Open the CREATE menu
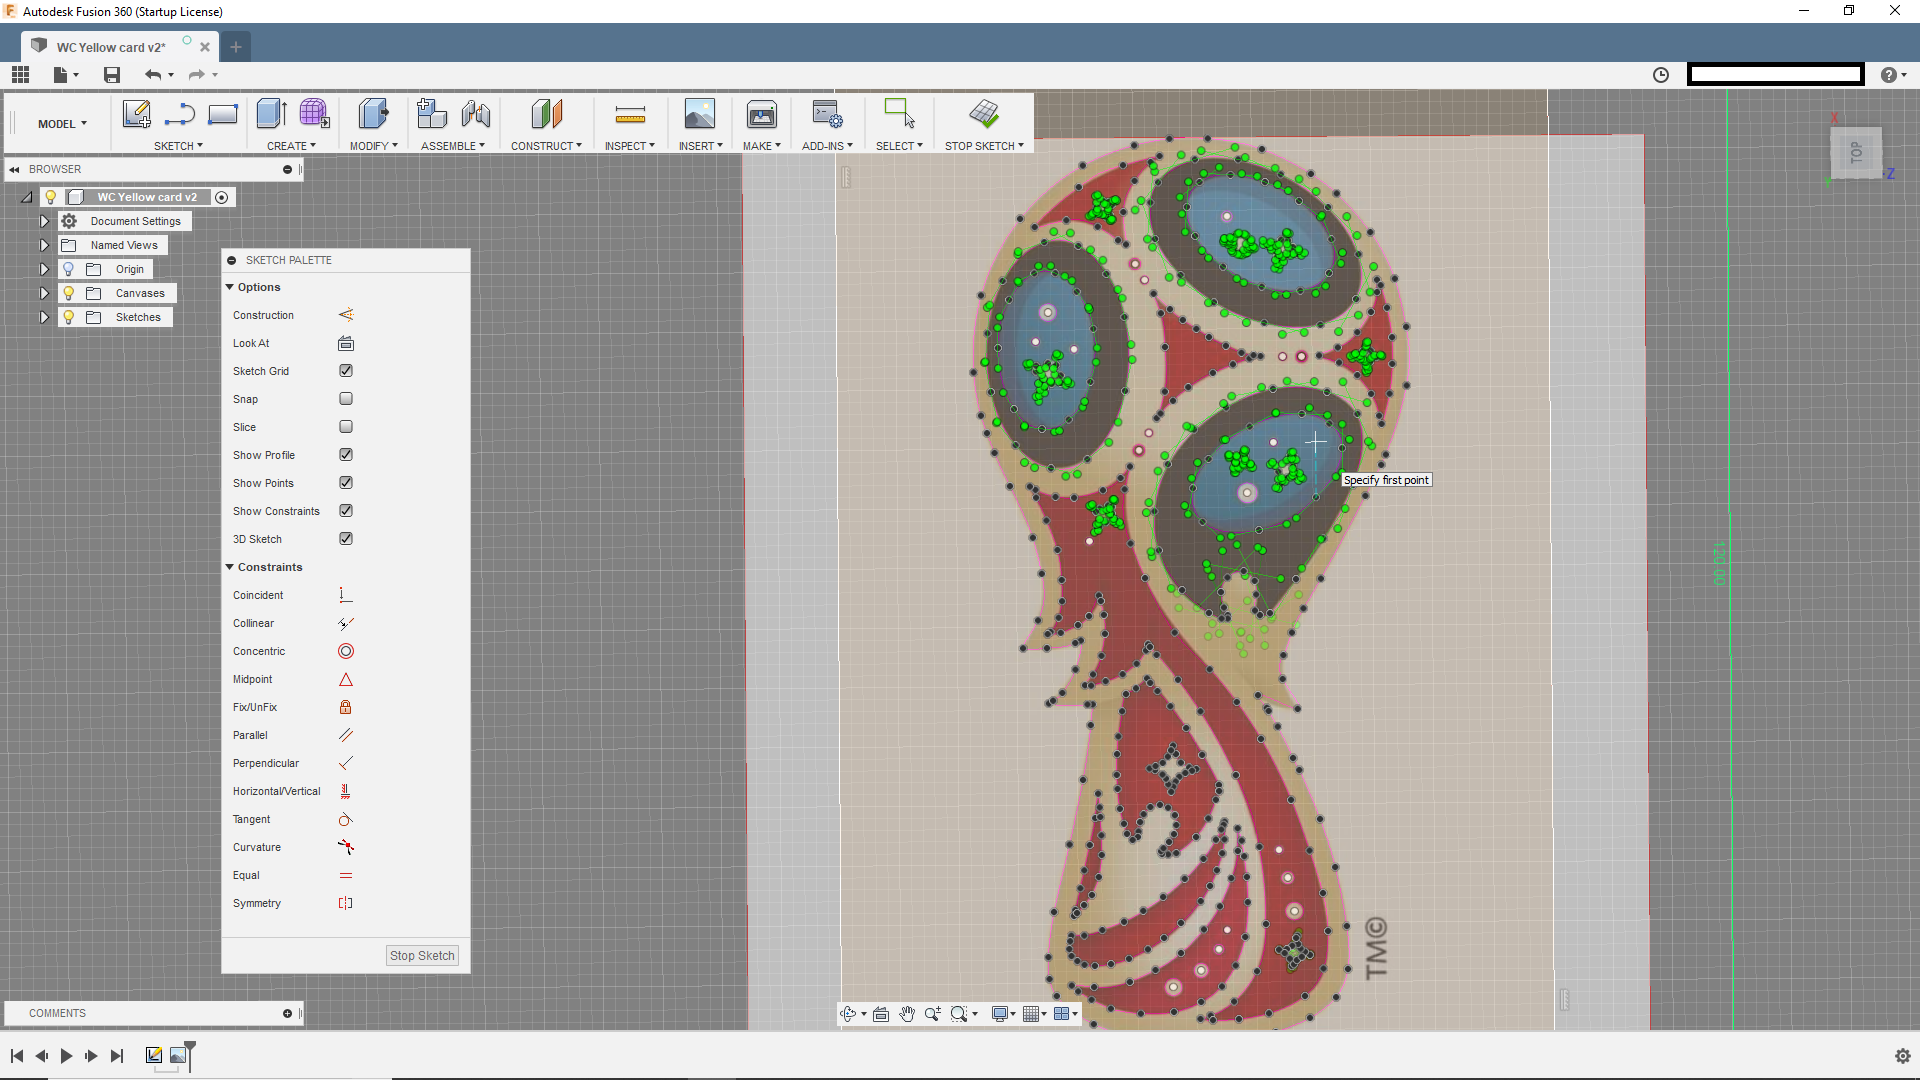Screen dimensions: 1920x1080 coord(291,146)
